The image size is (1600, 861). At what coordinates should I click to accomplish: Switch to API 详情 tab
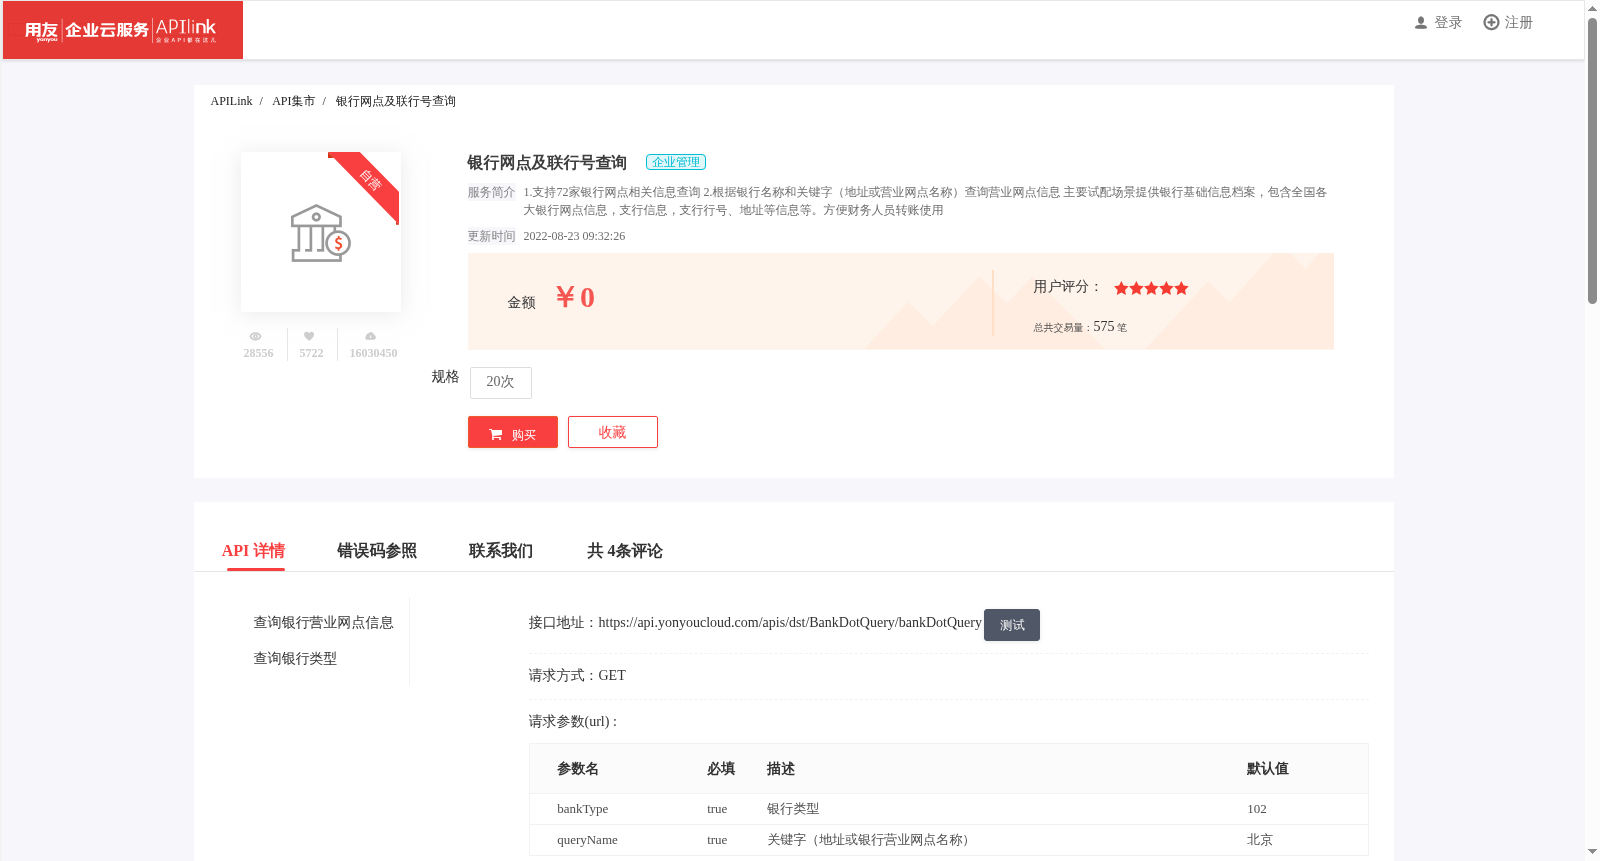pos(254,551)
